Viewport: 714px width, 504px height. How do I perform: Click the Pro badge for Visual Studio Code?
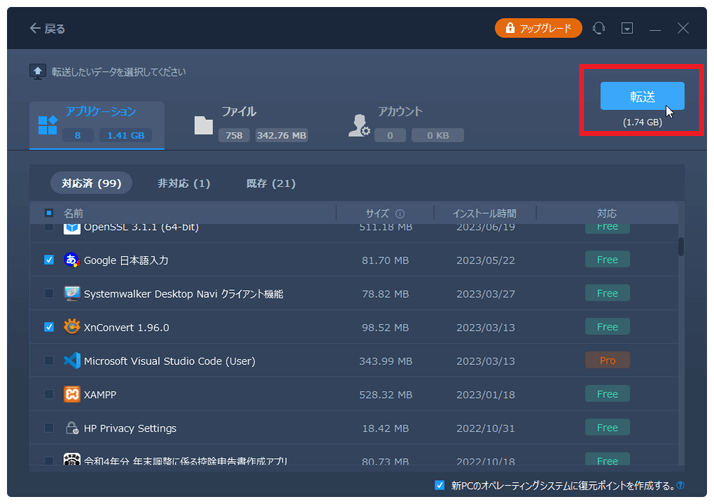(607, 361)
